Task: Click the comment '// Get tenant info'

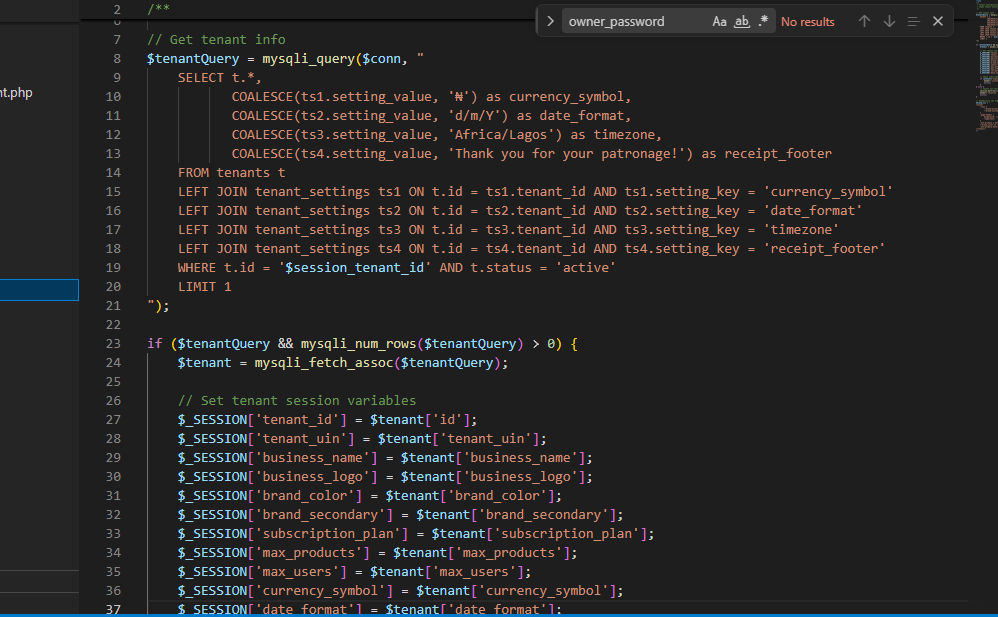Action: [x=216, y=39]
